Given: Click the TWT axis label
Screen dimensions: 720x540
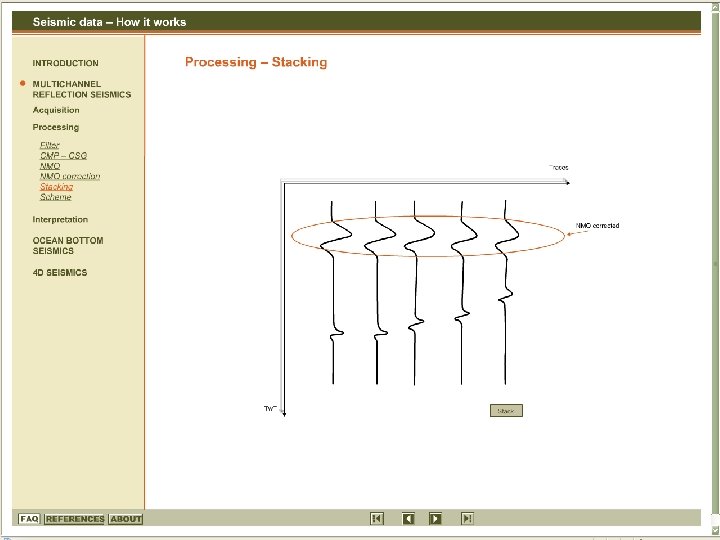Looking at the screenshot, I should point(270,408).
